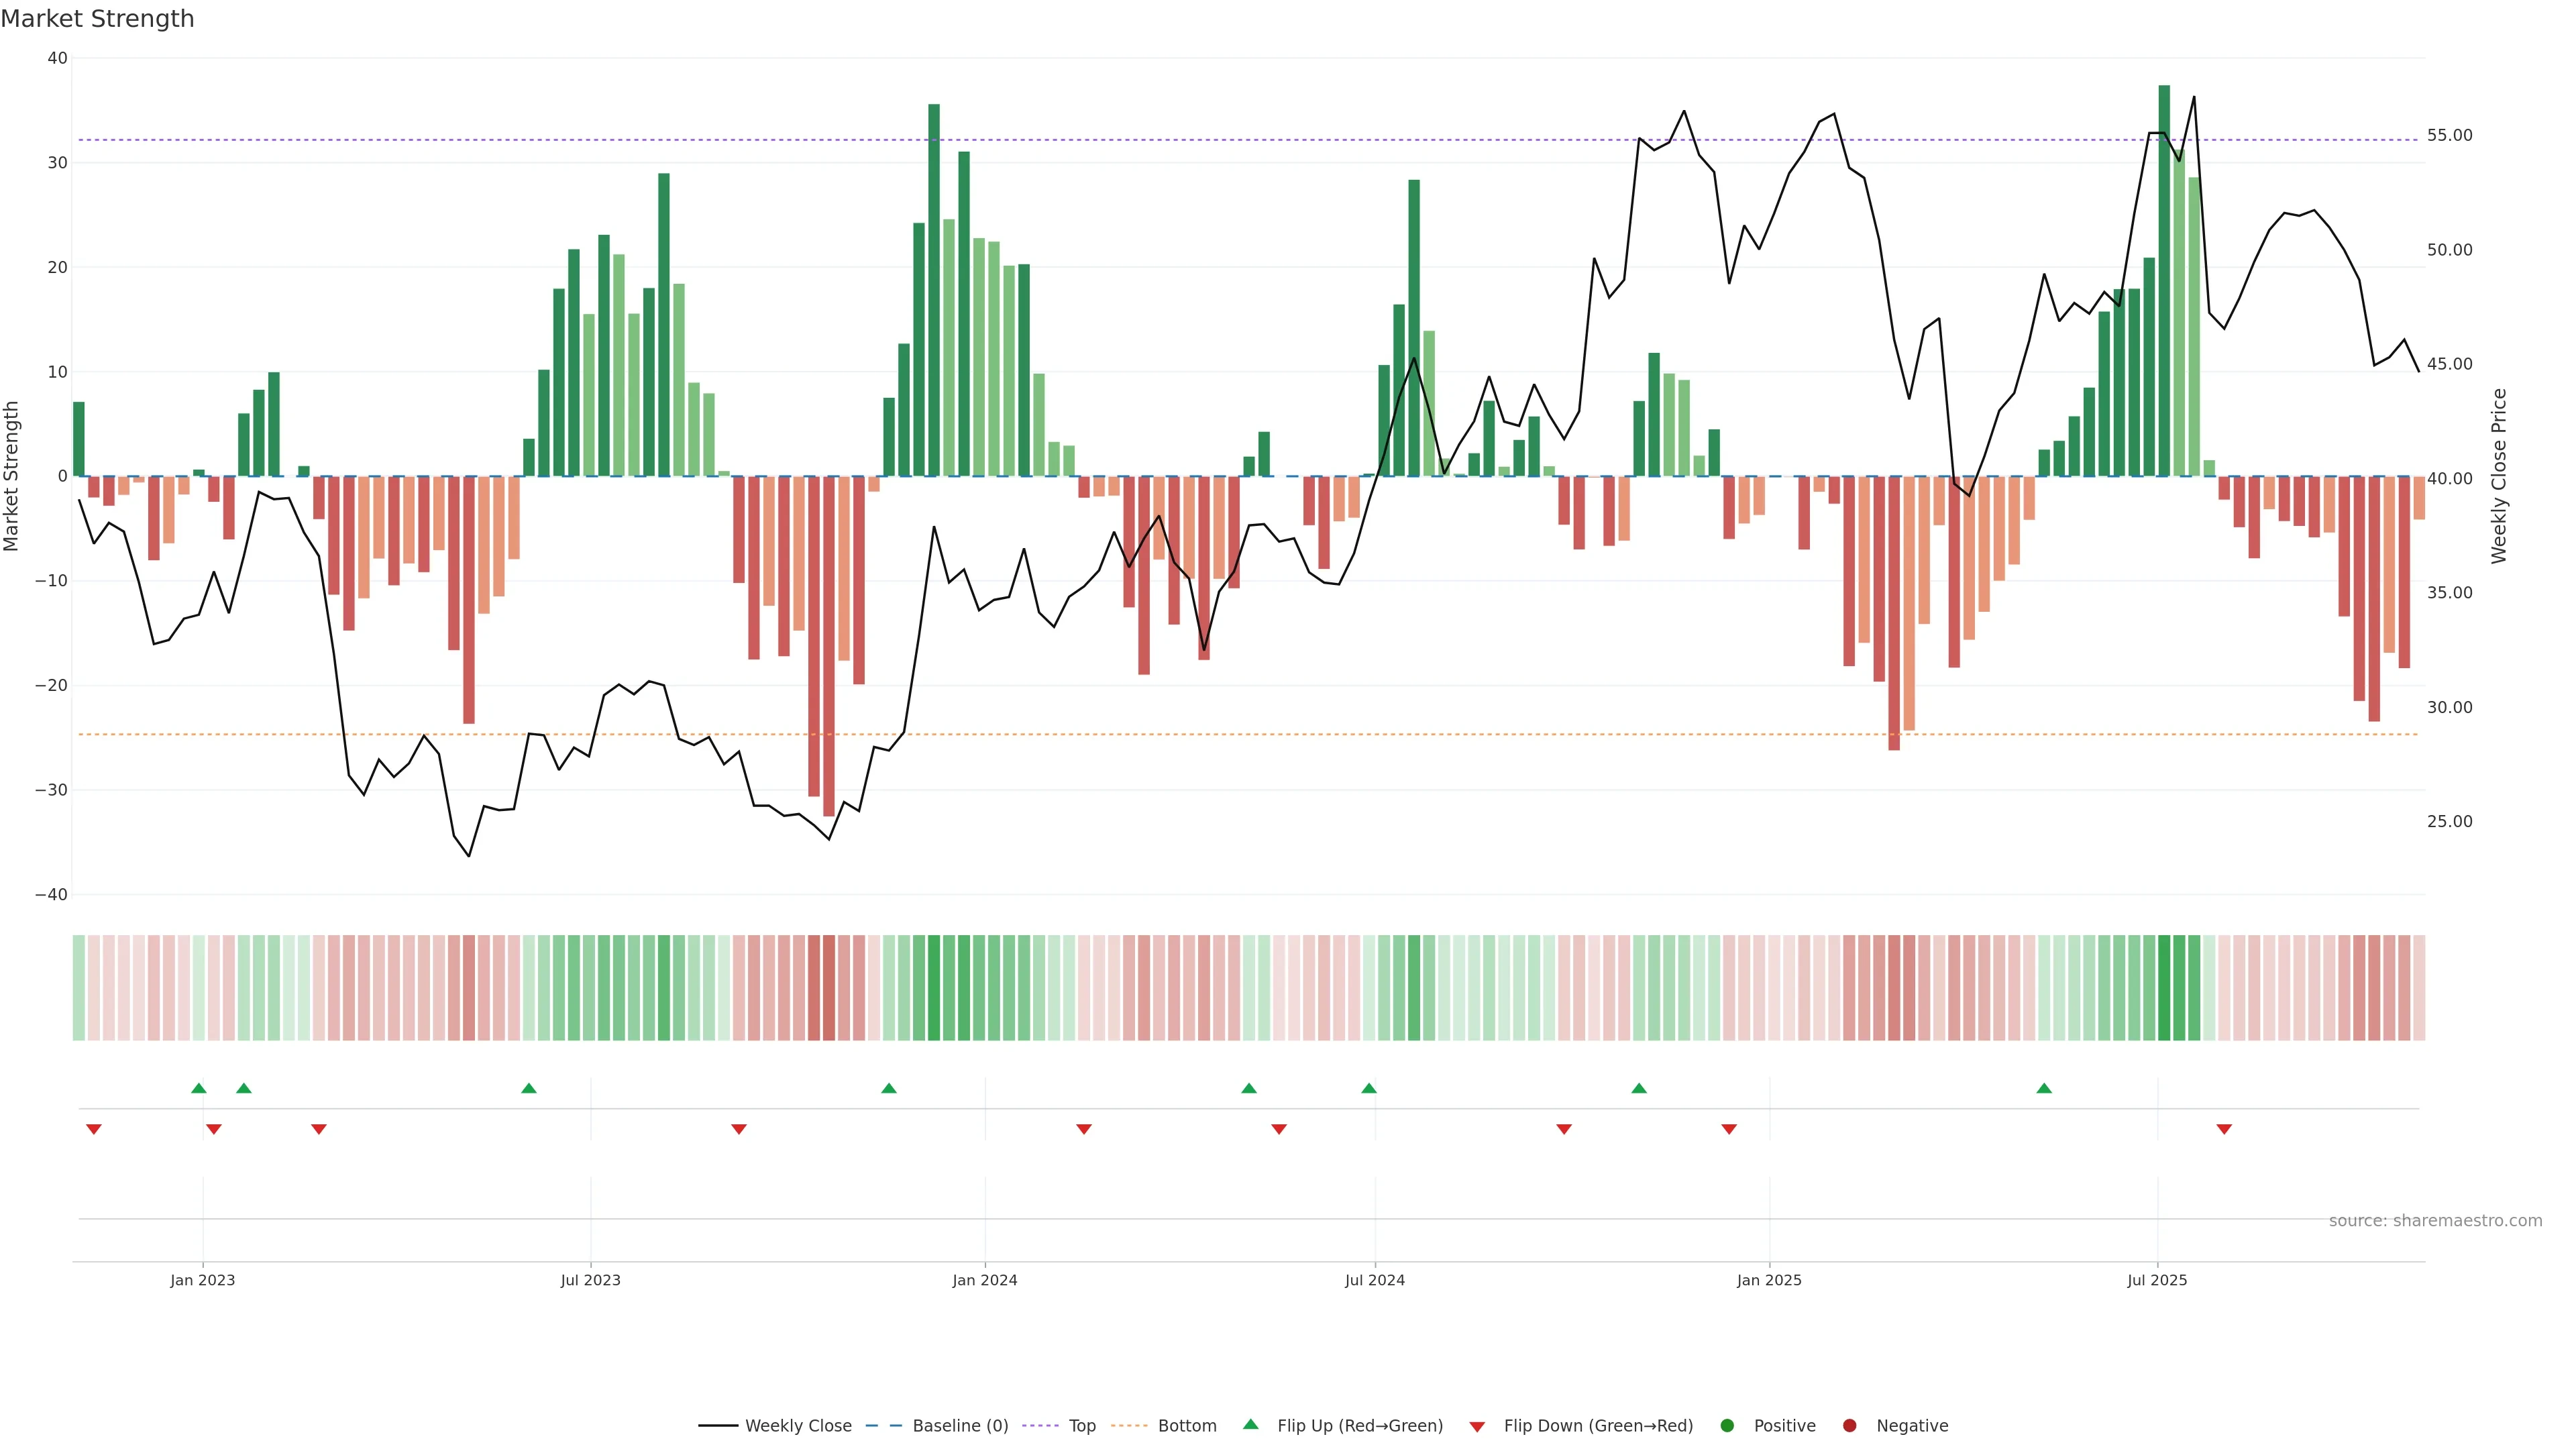Click the Weekly Close Price axis title
The image size is (2576, 1449).
point(2499,476)
